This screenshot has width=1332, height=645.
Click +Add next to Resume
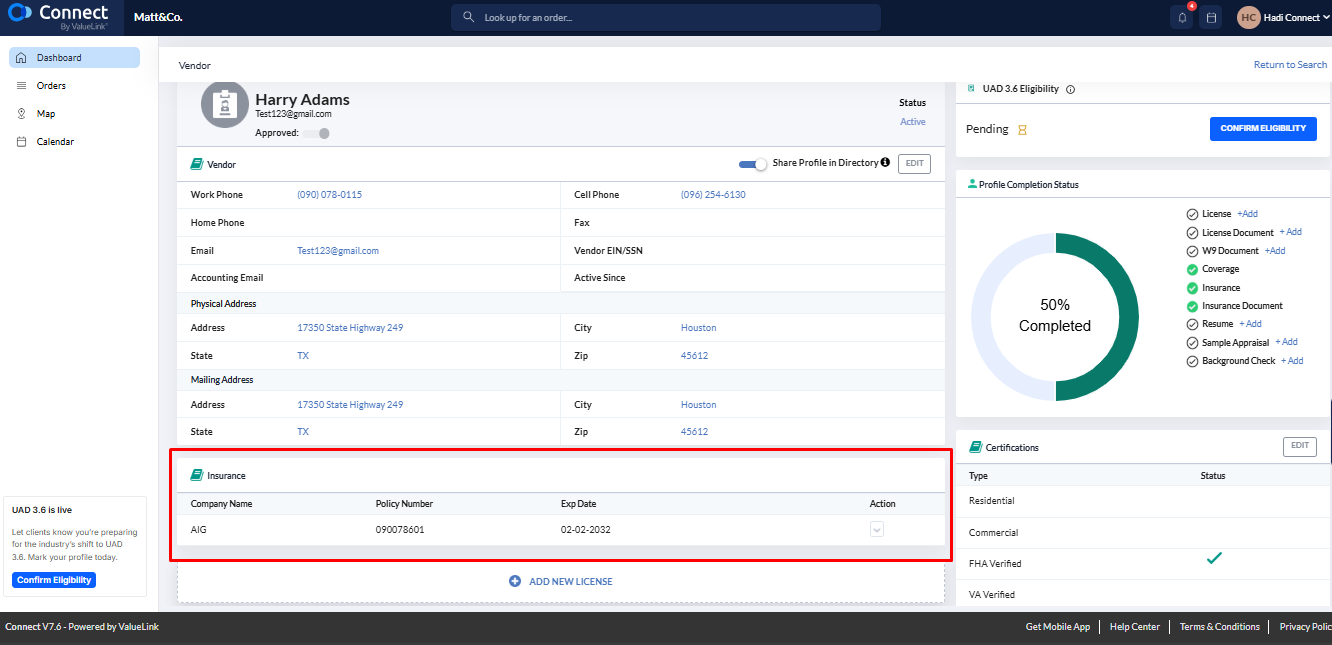point(1250,324)
